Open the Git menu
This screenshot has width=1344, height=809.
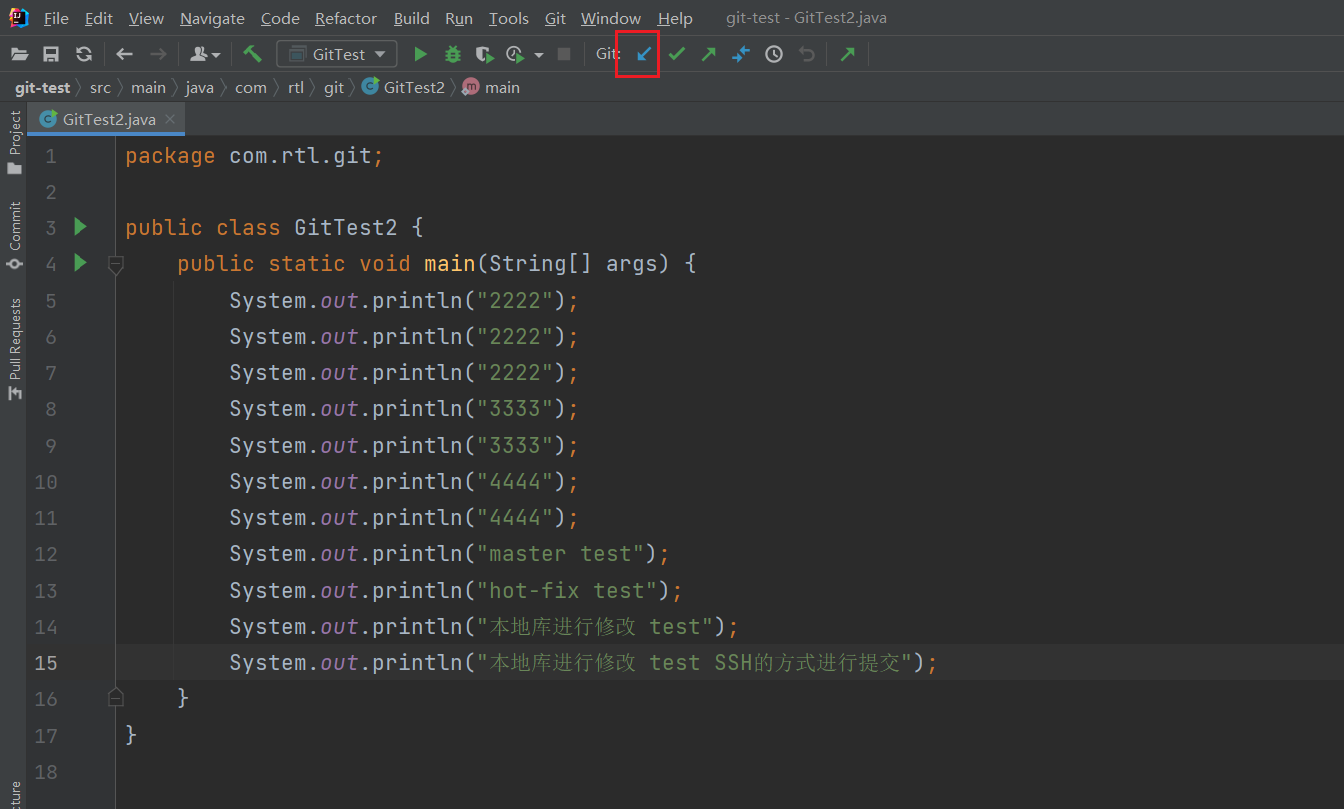(x=555, y=18)
